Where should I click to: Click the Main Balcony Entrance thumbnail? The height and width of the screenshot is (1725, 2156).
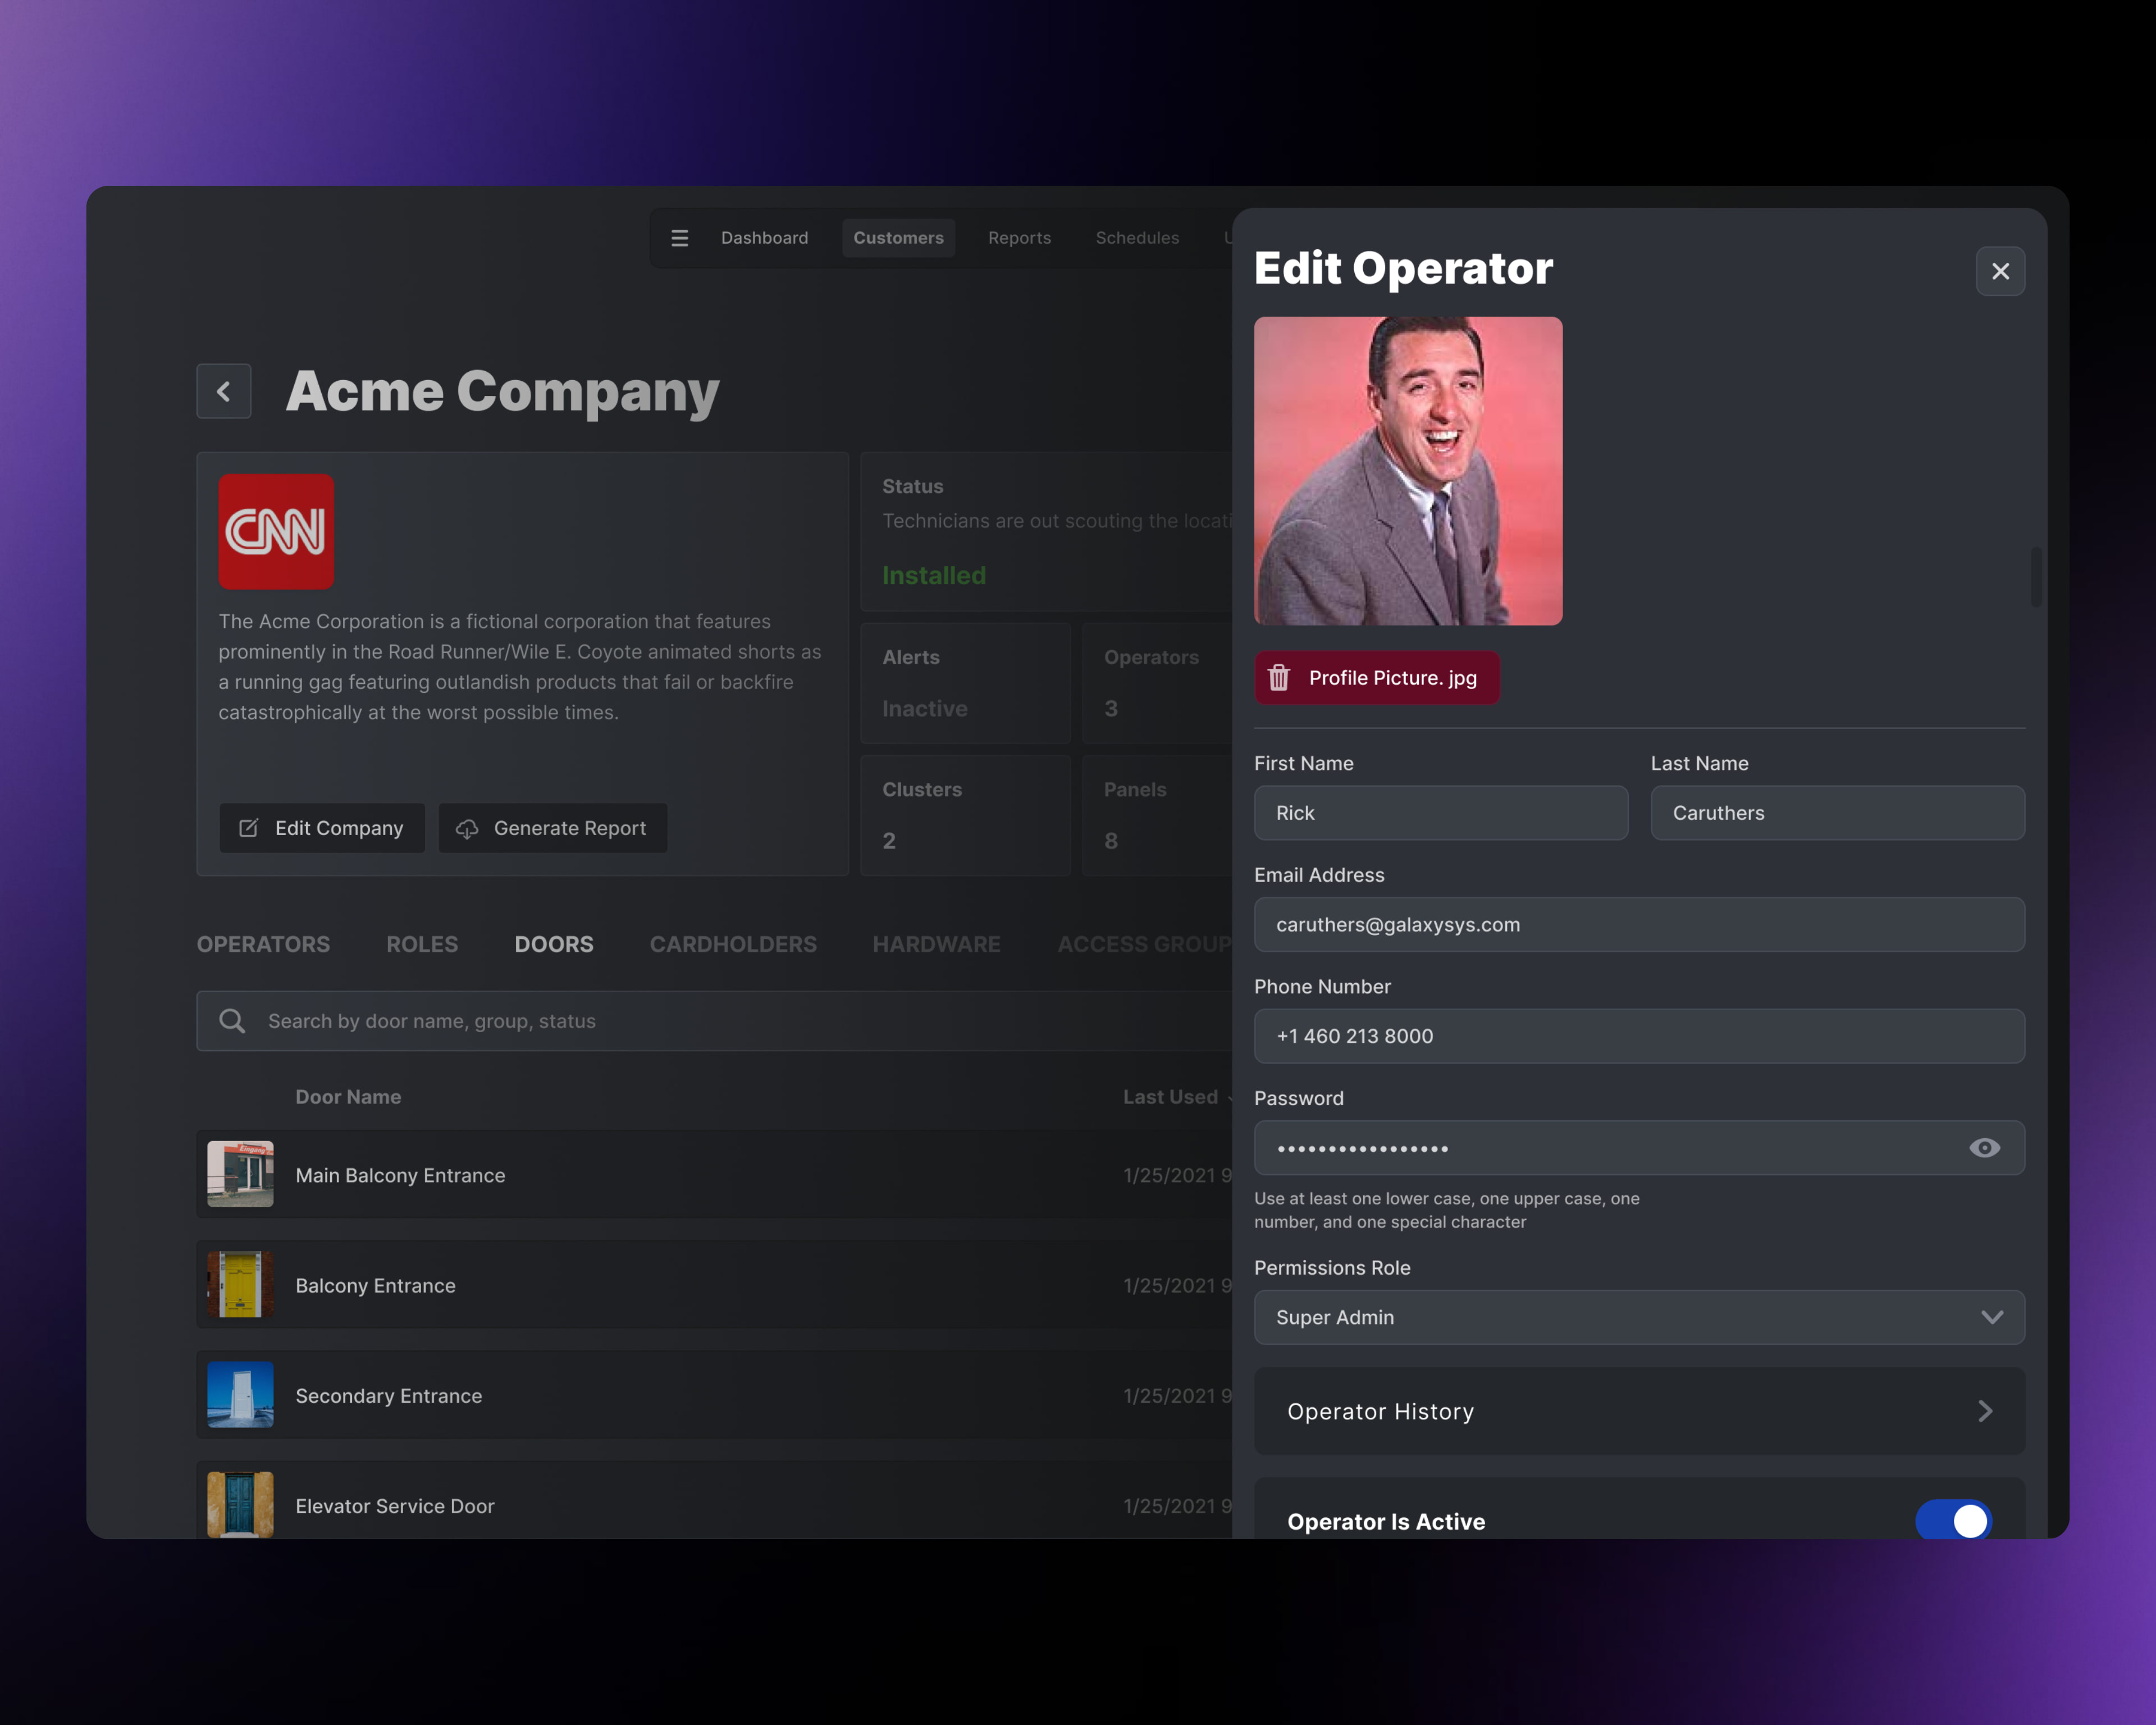pos(240,1174)
